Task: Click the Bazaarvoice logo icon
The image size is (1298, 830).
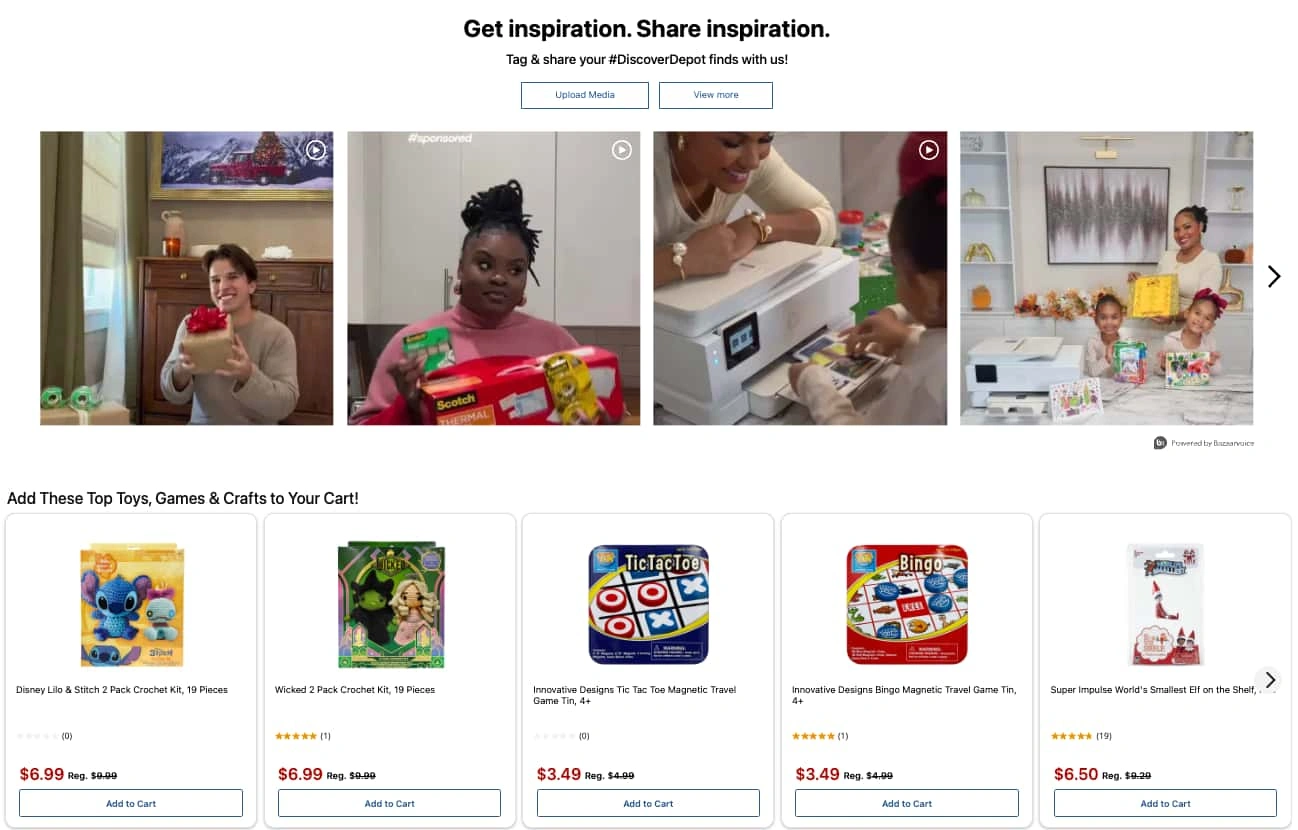Action: coord(1160,443)
